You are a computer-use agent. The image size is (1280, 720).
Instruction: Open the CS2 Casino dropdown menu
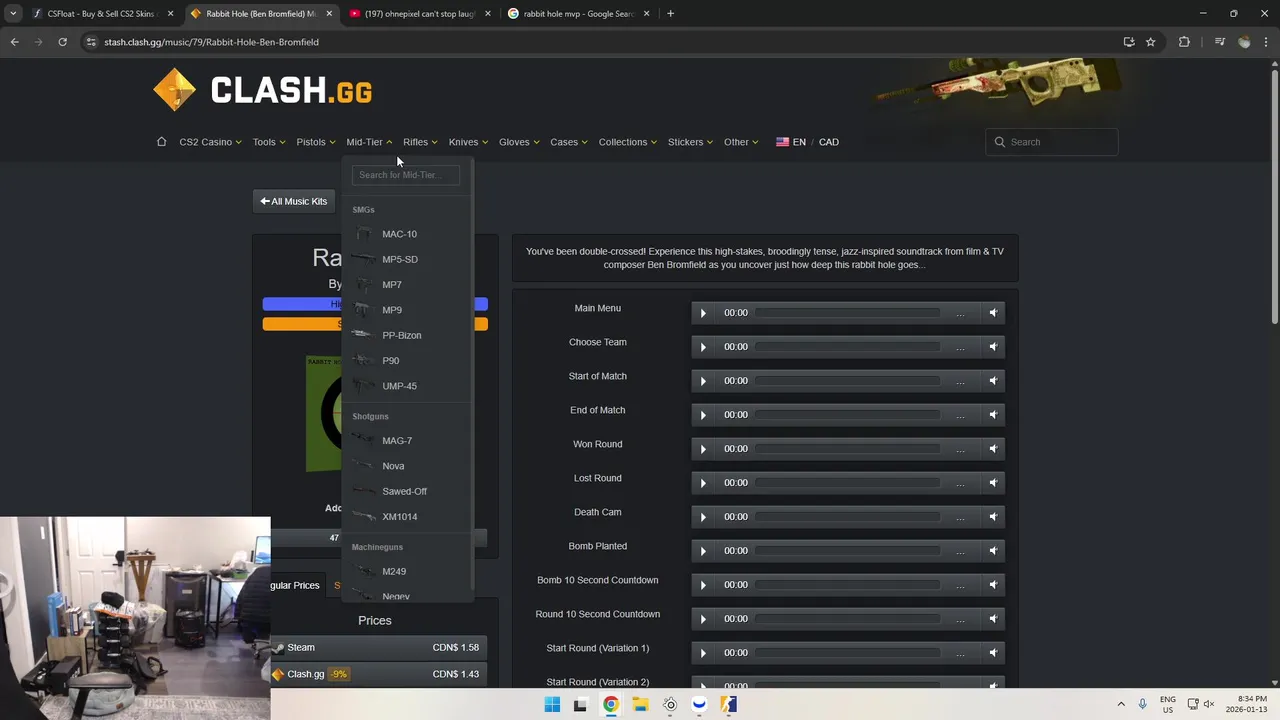pyautogui.click(x=210, y=142)
